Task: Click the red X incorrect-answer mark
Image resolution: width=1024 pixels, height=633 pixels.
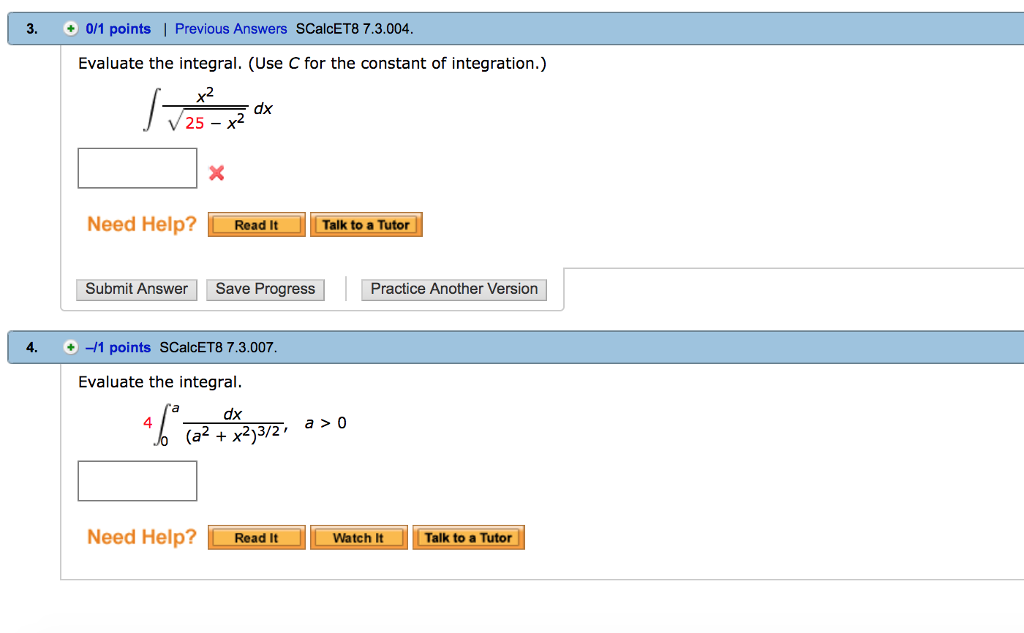Action: [216, 170]
